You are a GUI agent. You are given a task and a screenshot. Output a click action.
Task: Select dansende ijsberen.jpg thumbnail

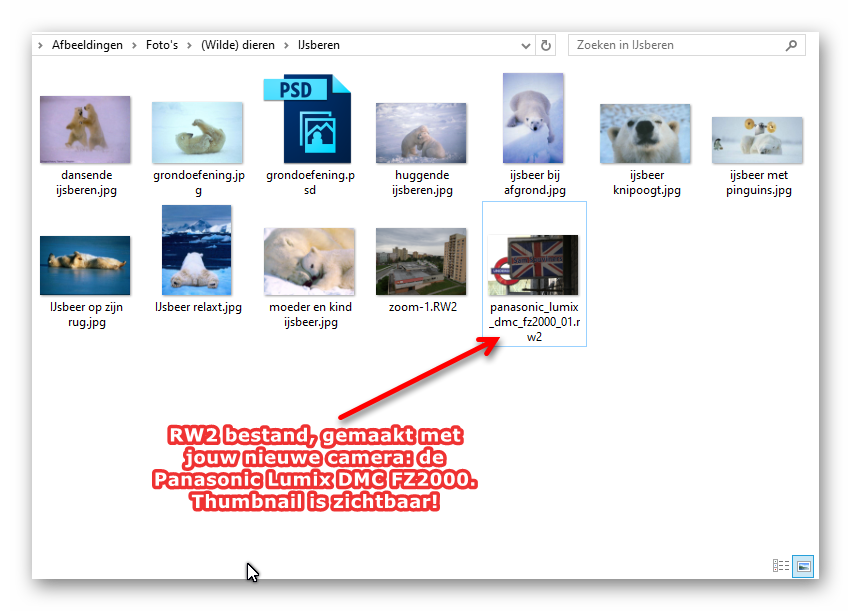coord(85,129)
